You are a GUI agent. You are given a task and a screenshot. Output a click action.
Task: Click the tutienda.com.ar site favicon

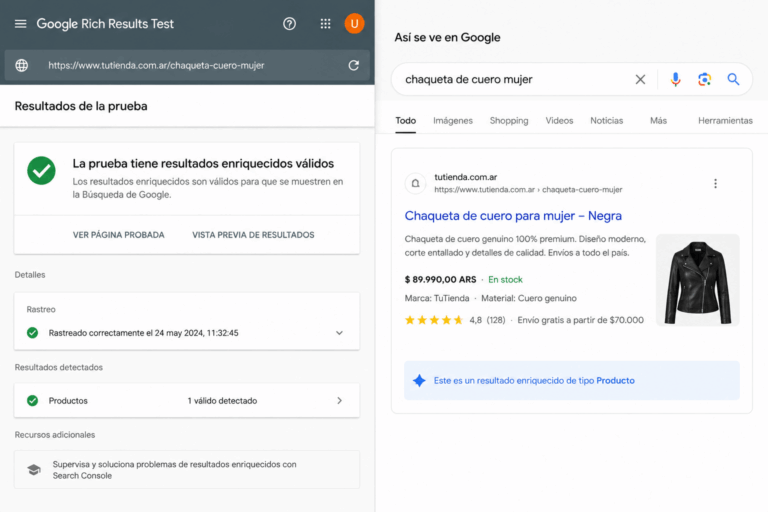pos(415,183)
